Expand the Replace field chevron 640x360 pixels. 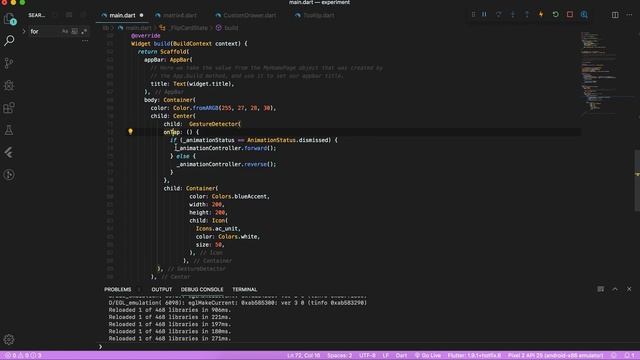24,31
